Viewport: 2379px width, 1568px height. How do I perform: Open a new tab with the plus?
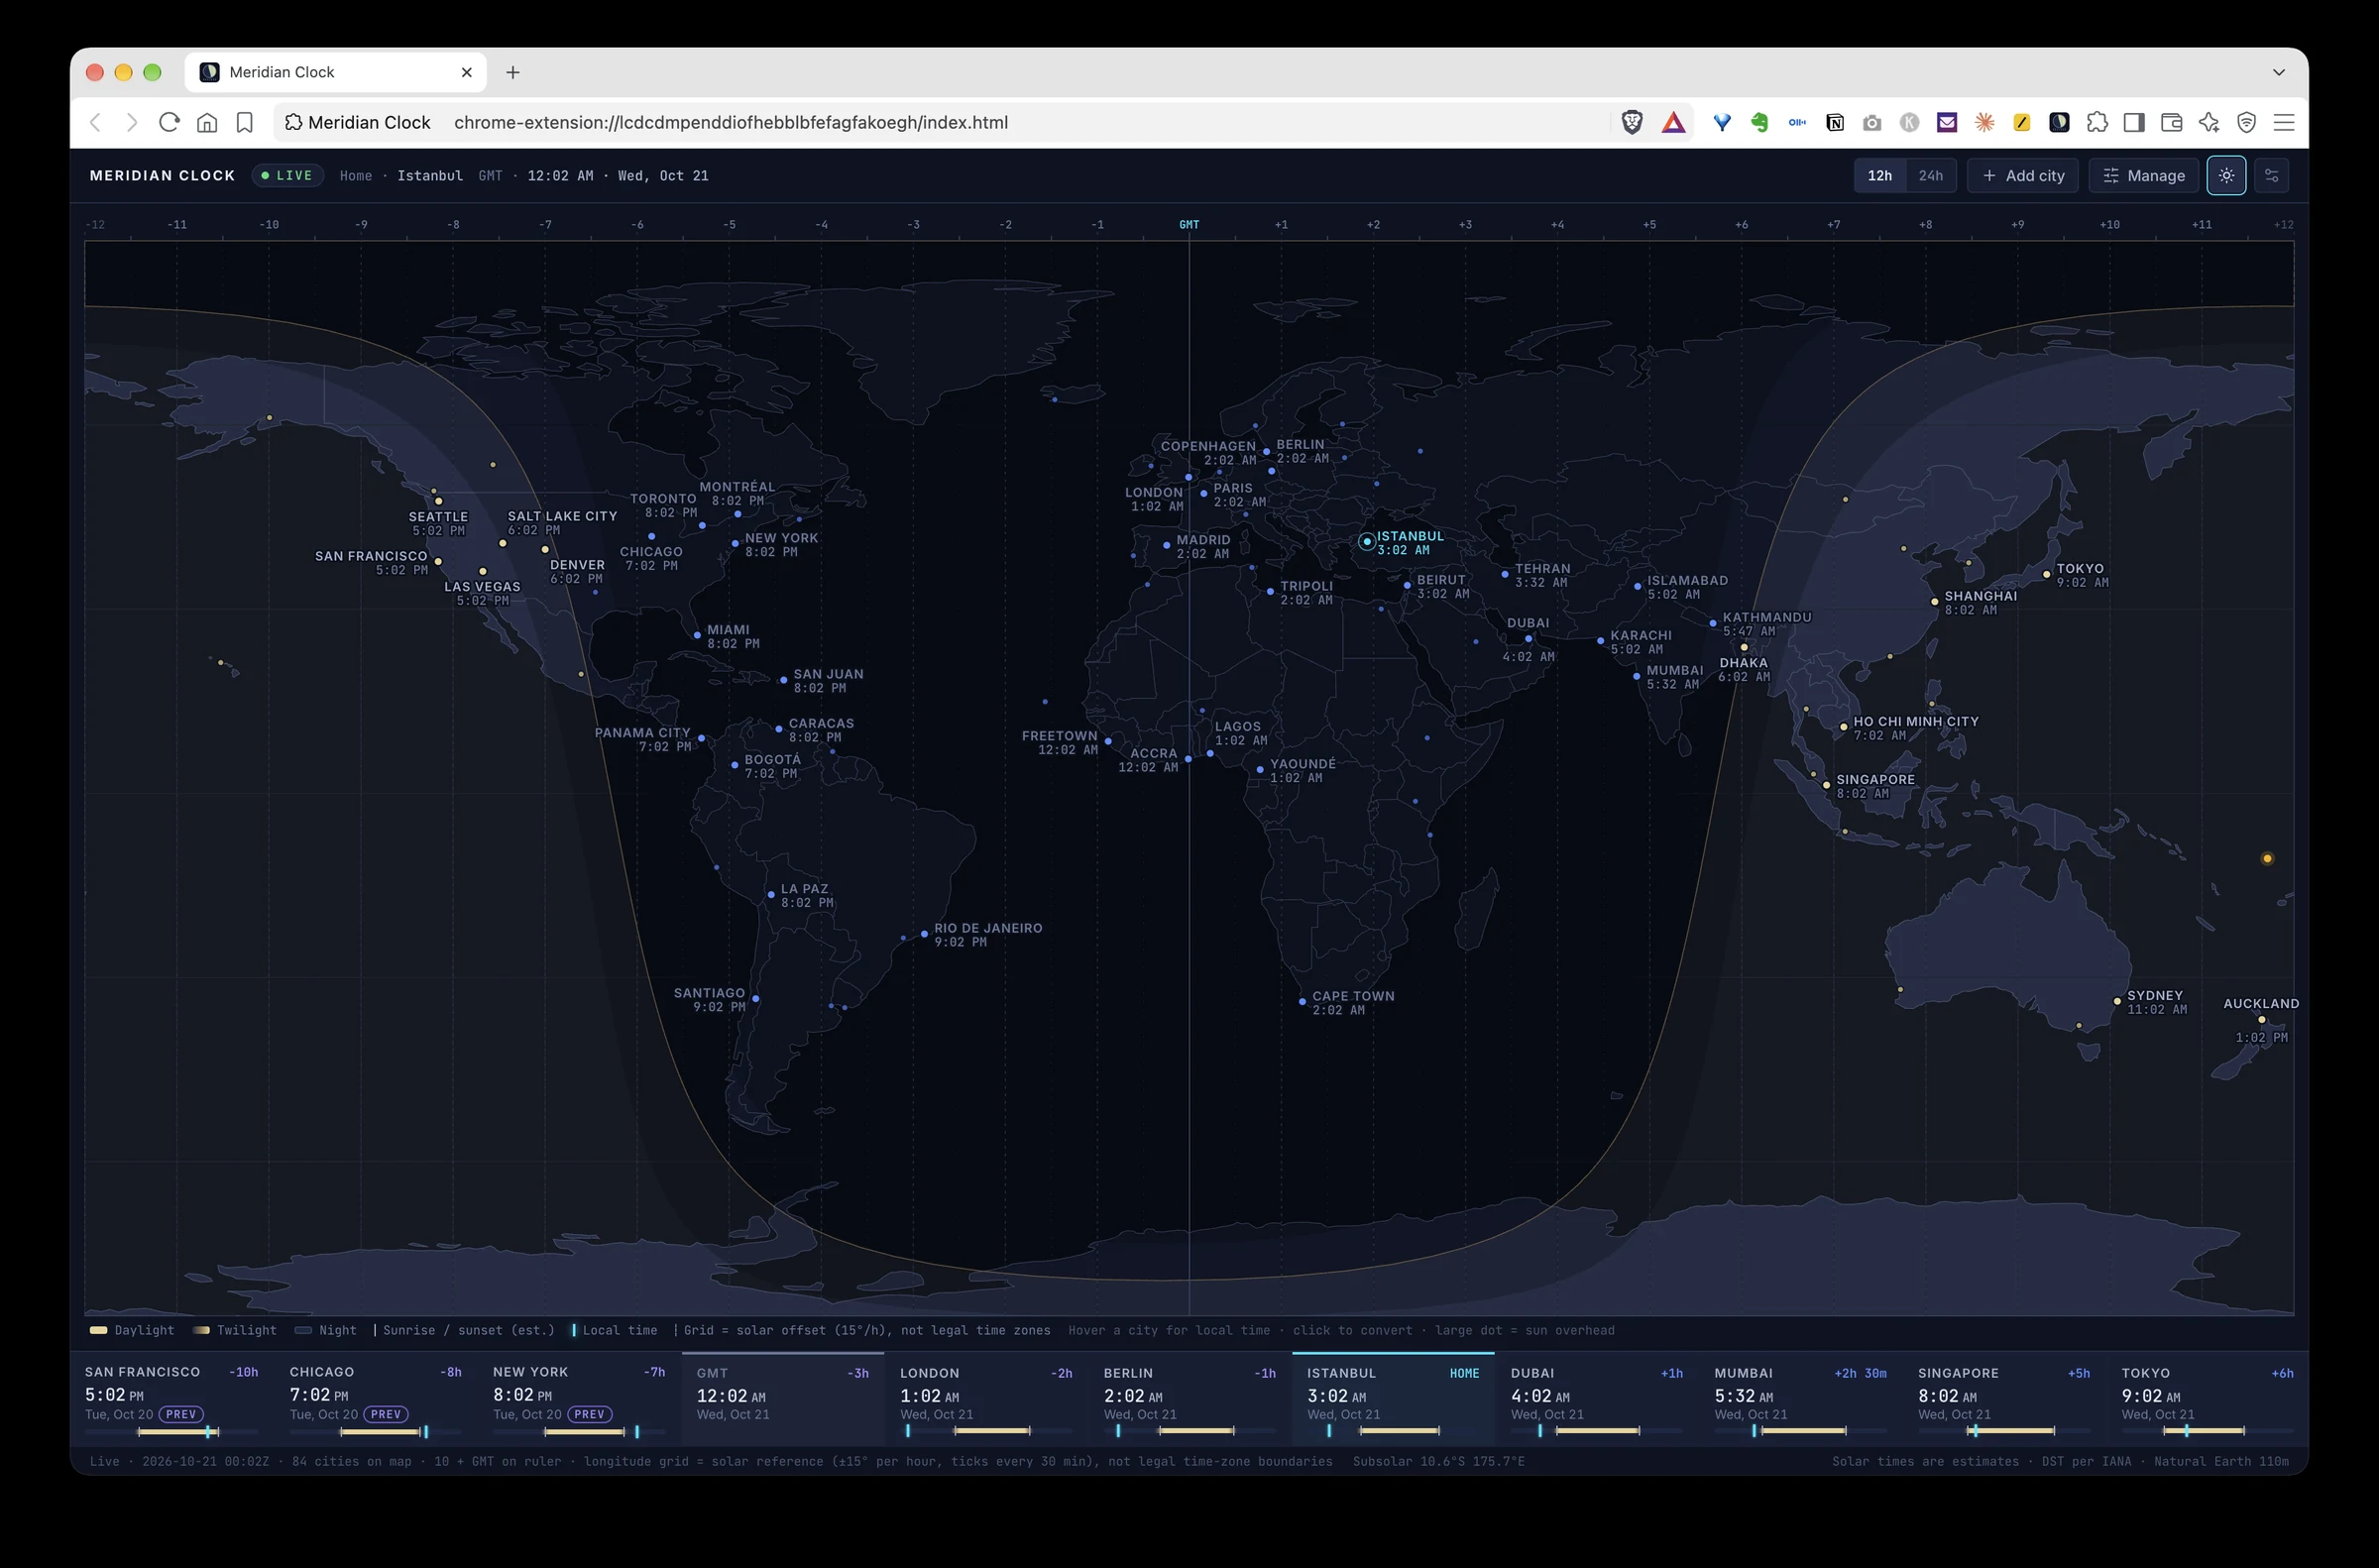coord(513,72)
